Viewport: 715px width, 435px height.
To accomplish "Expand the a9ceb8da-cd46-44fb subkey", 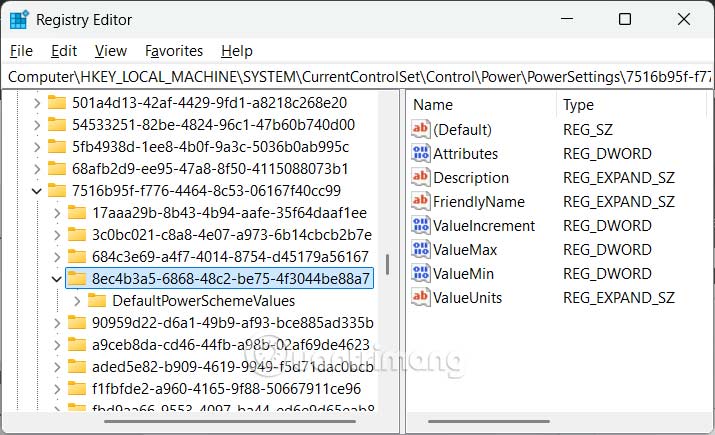I will (x=57, y=345).
